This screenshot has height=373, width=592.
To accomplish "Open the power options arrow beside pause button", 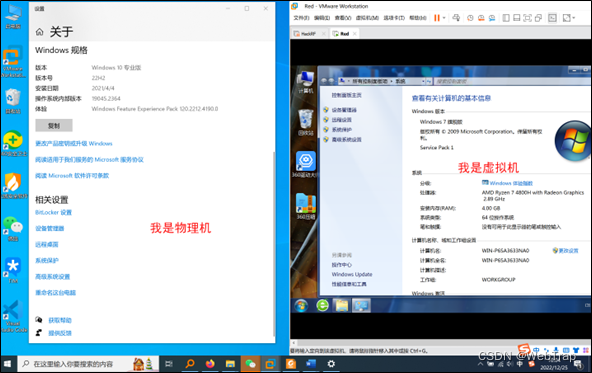I will coord(444,18).
